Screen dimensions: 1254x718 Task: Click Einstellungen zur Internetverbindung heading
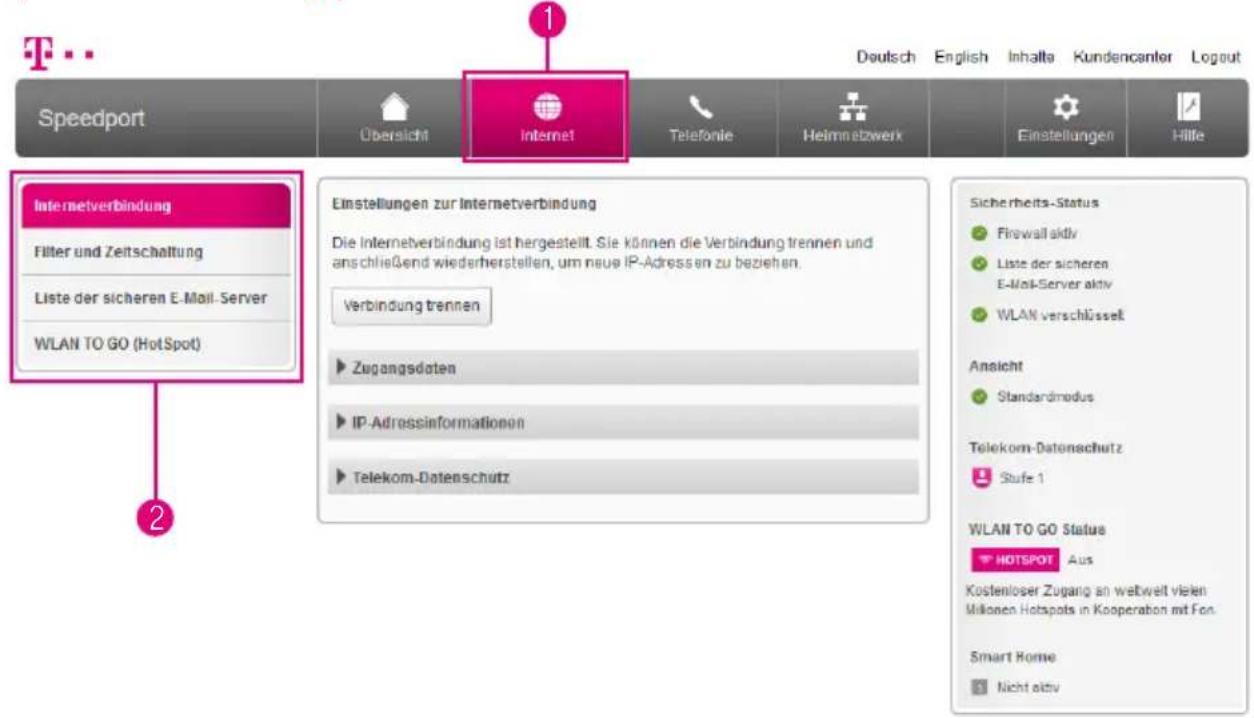pyautogui.click(x=463, y=203)
